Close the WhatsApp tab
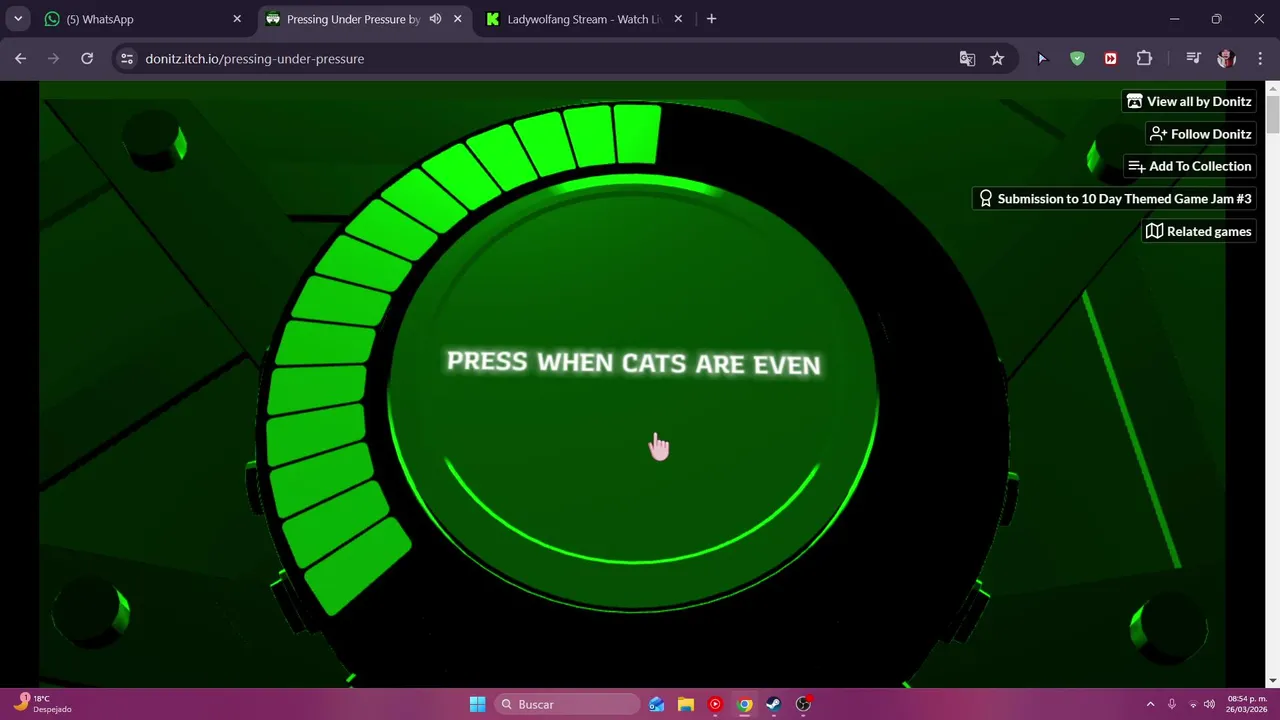 coord(237,19)
